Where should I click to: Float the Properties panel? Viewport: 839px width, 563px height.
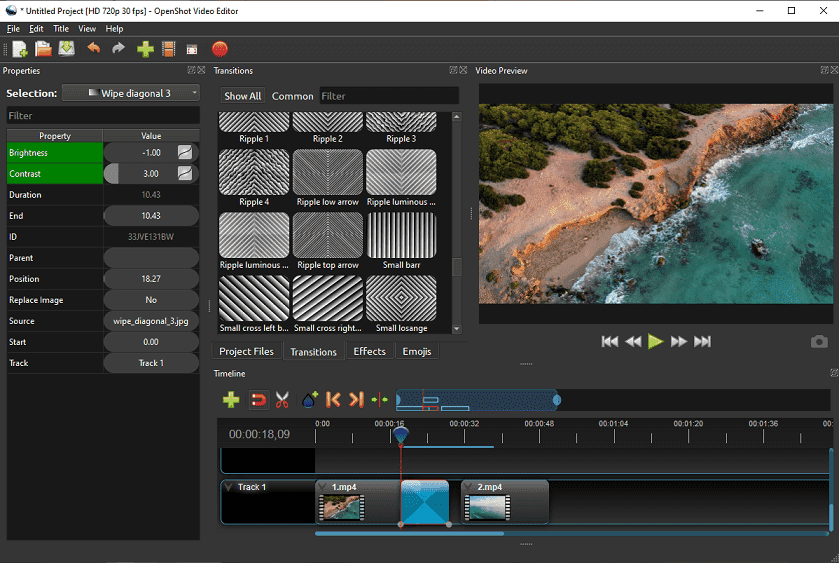[x=191, y=70]
